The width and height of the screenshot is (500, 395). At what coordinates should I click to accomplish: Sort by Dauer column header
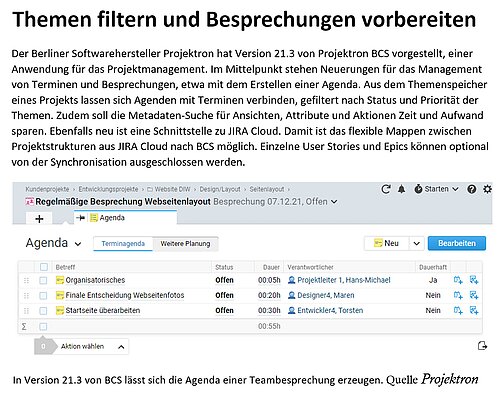[271, 267]
